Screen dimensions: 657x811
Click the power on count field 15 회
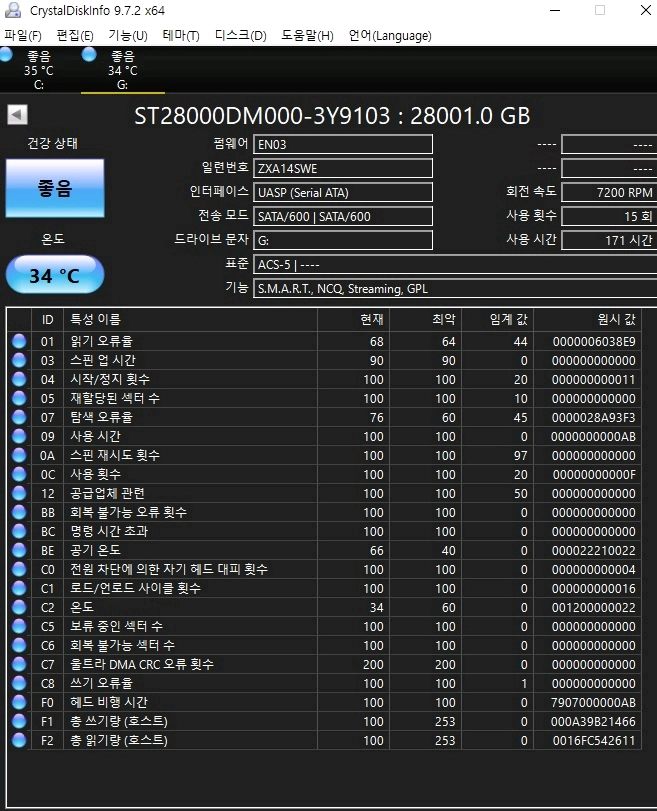[x=609, y=216]
